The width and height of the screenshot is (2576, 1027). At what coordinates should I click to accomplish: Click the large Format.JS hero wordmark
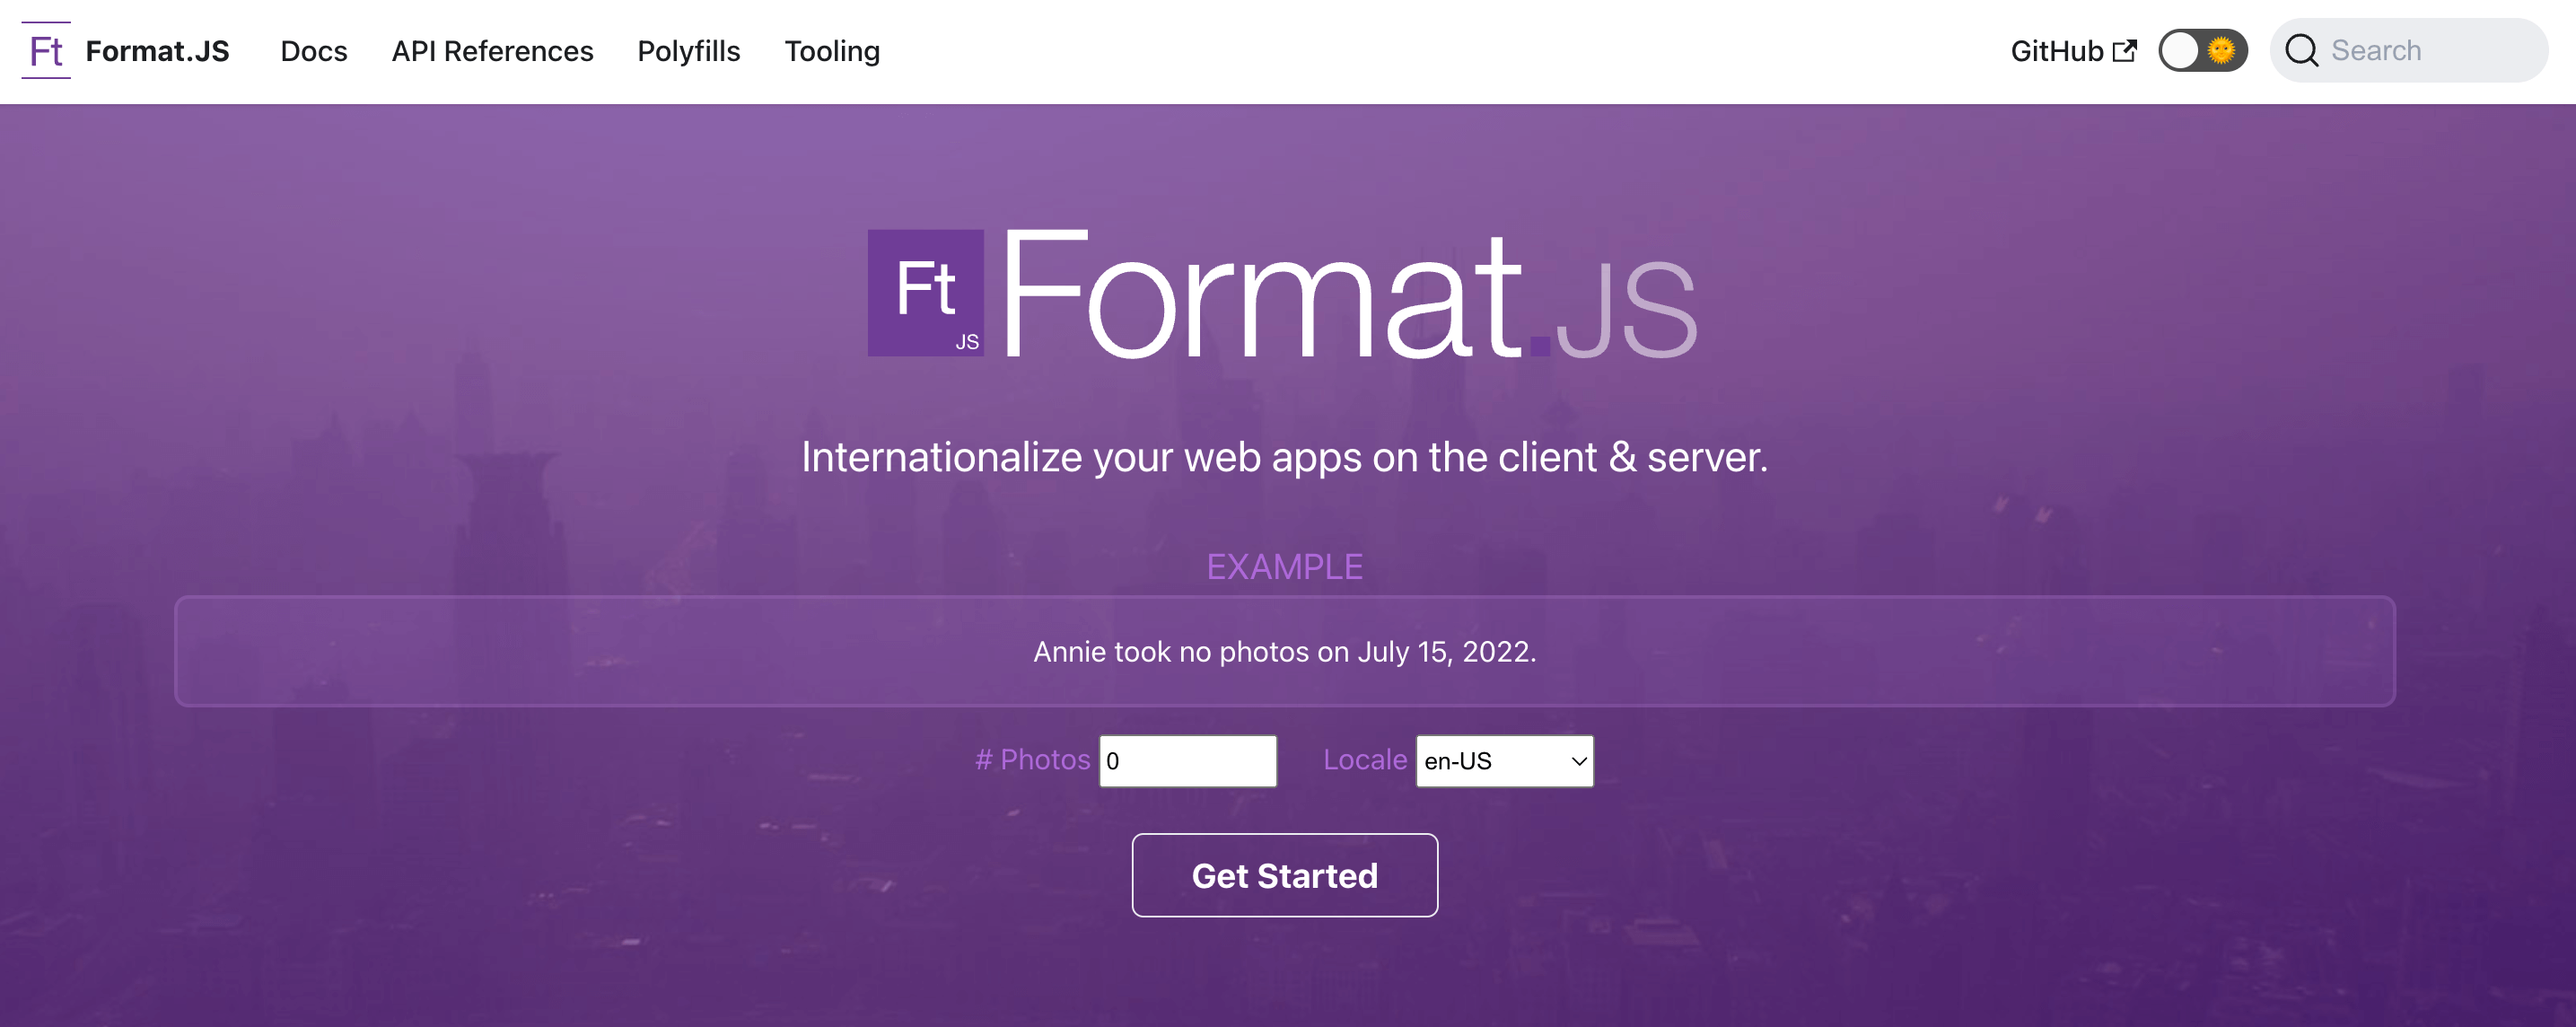point(1348,295)
